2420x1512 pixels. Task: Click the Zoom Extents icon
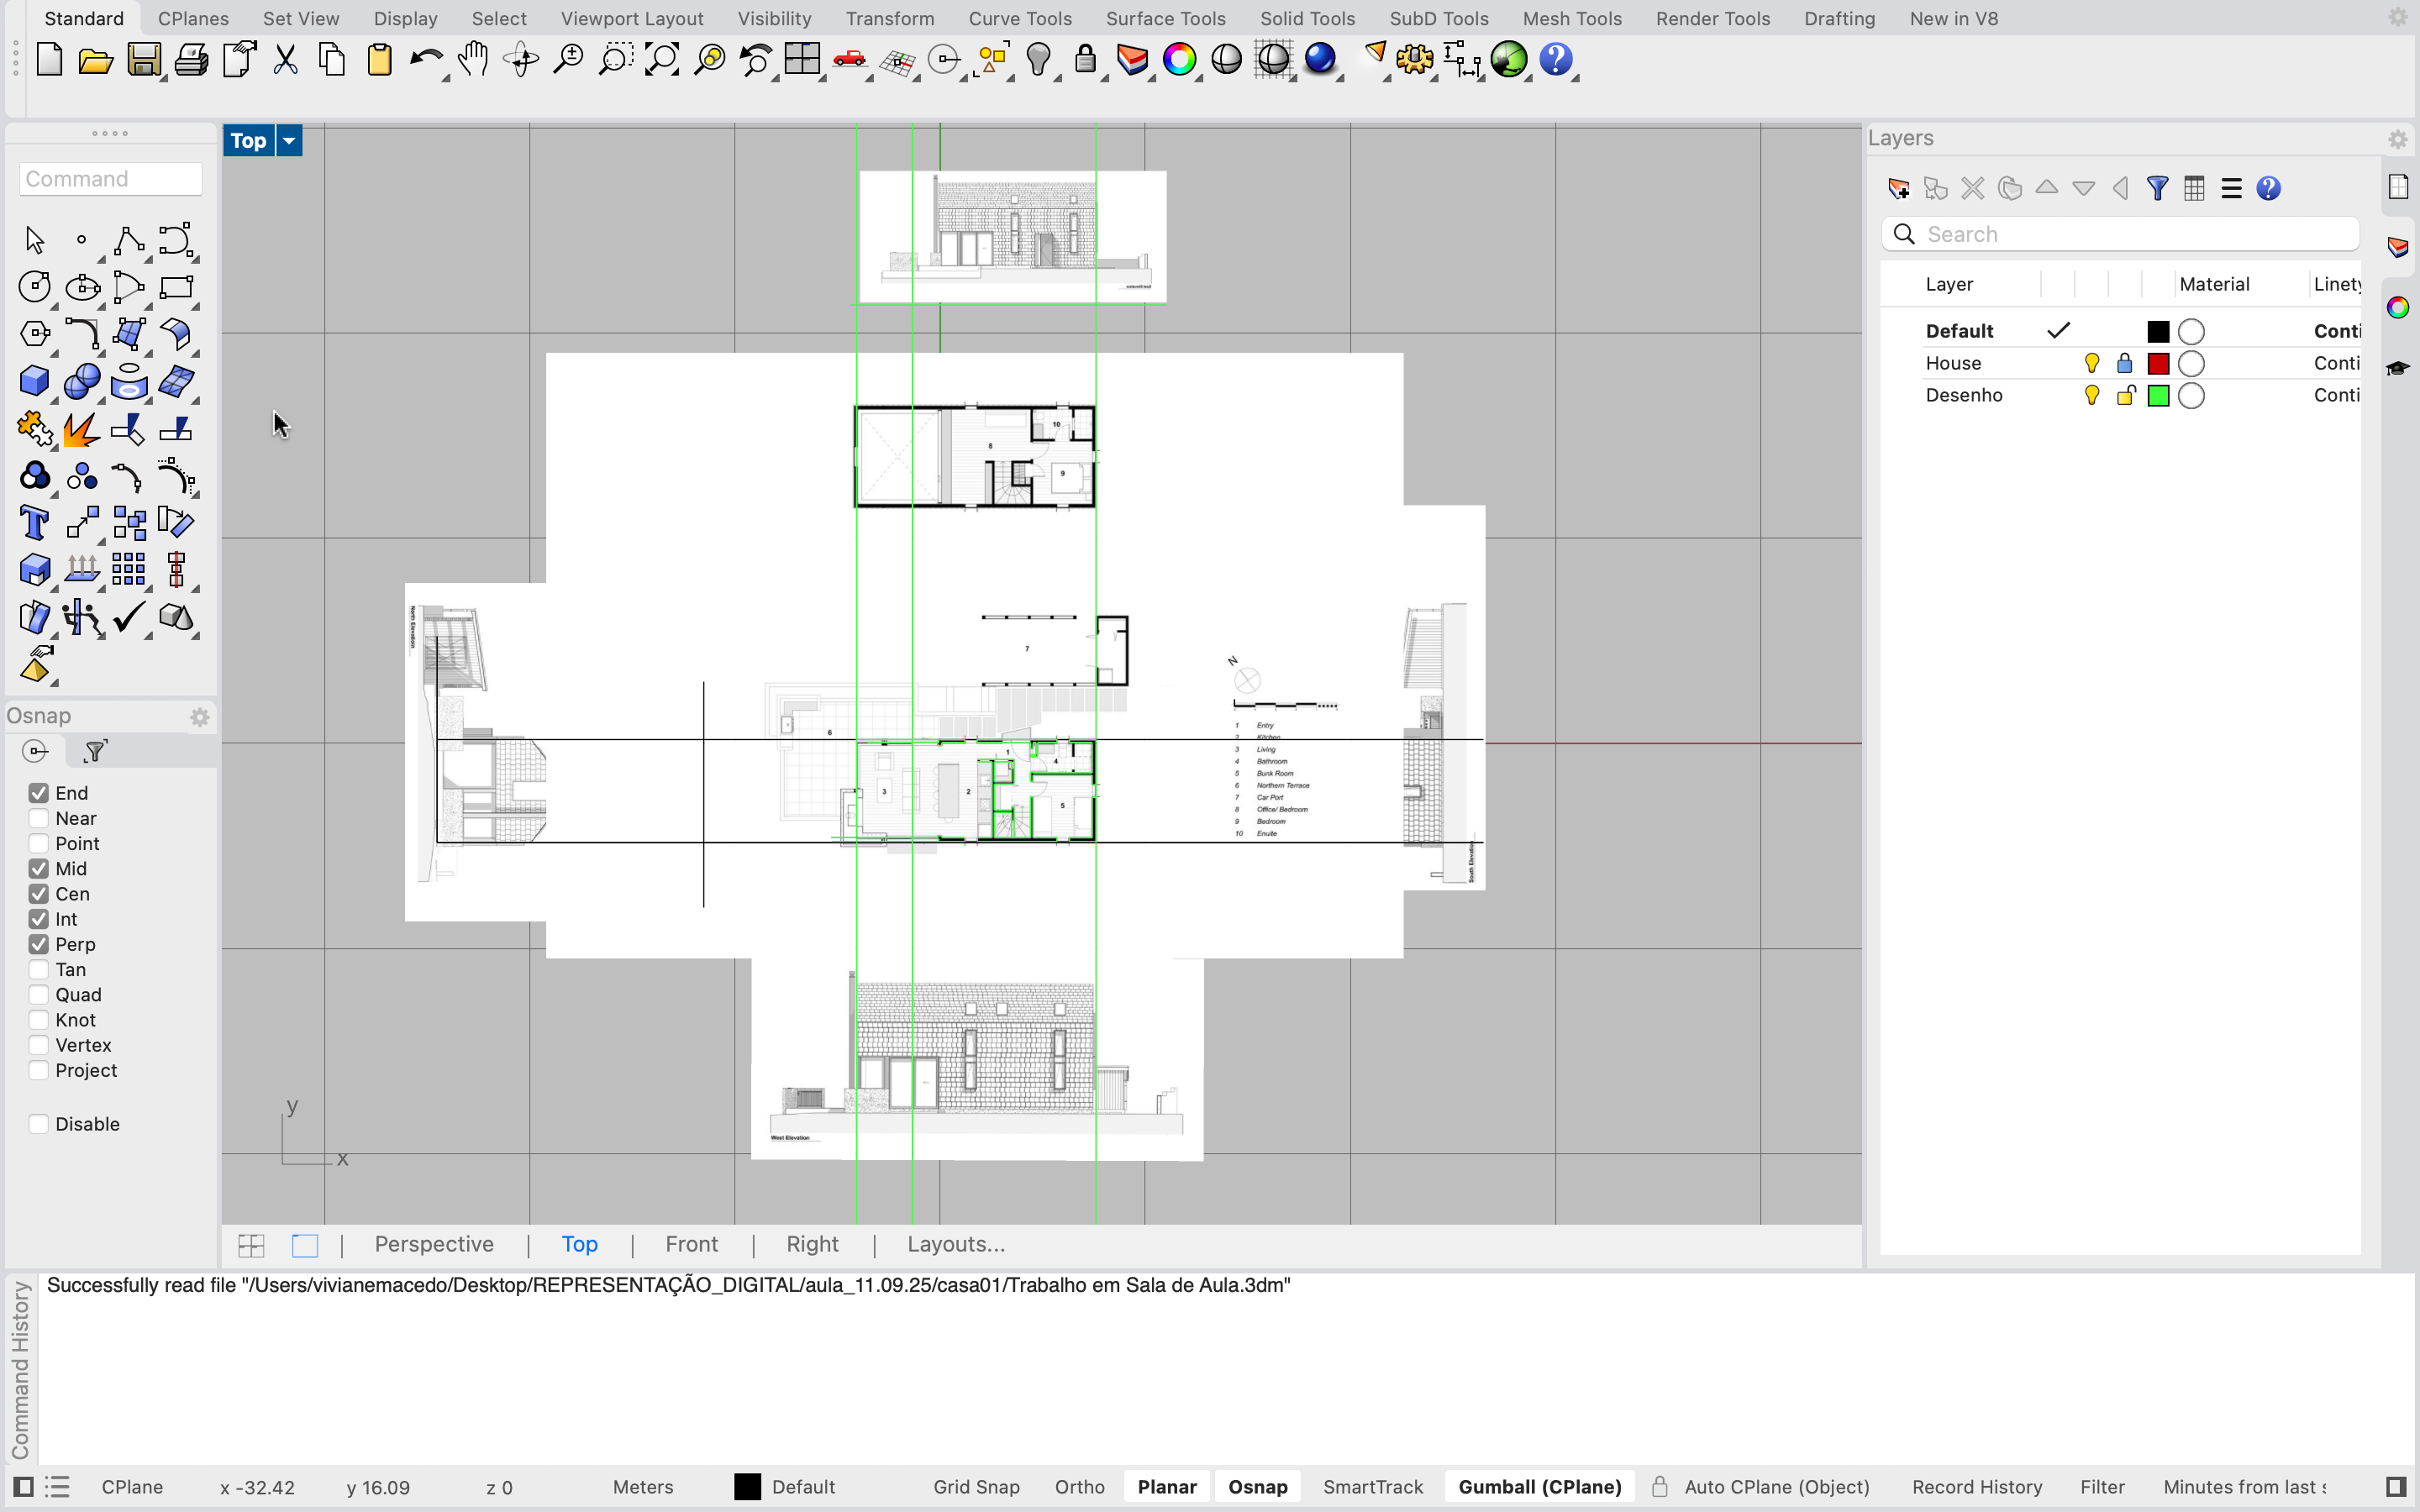point(662,60)
